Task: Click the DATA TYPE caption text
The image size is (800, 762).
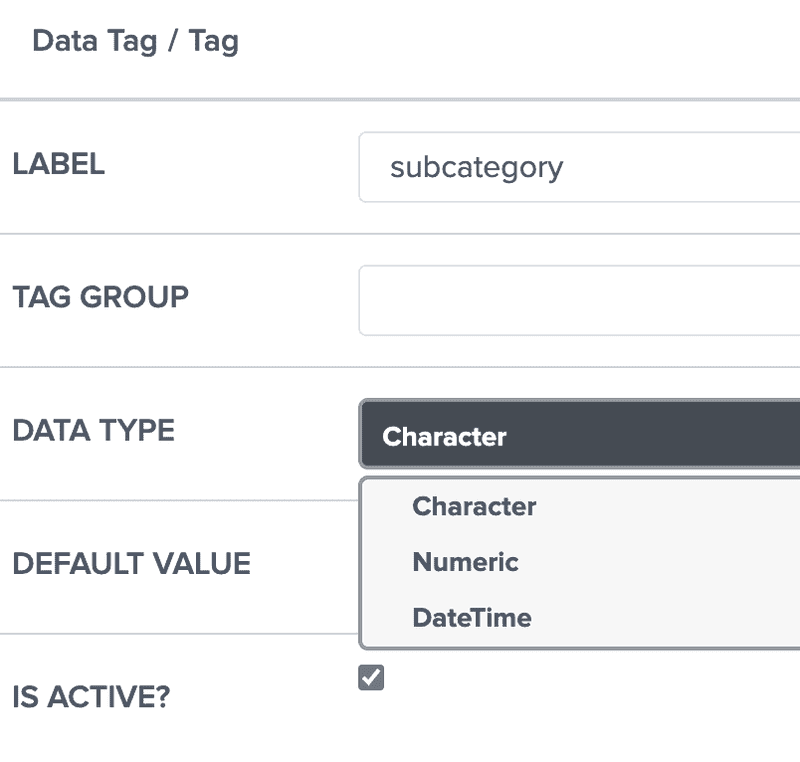Action: (93, 431)
